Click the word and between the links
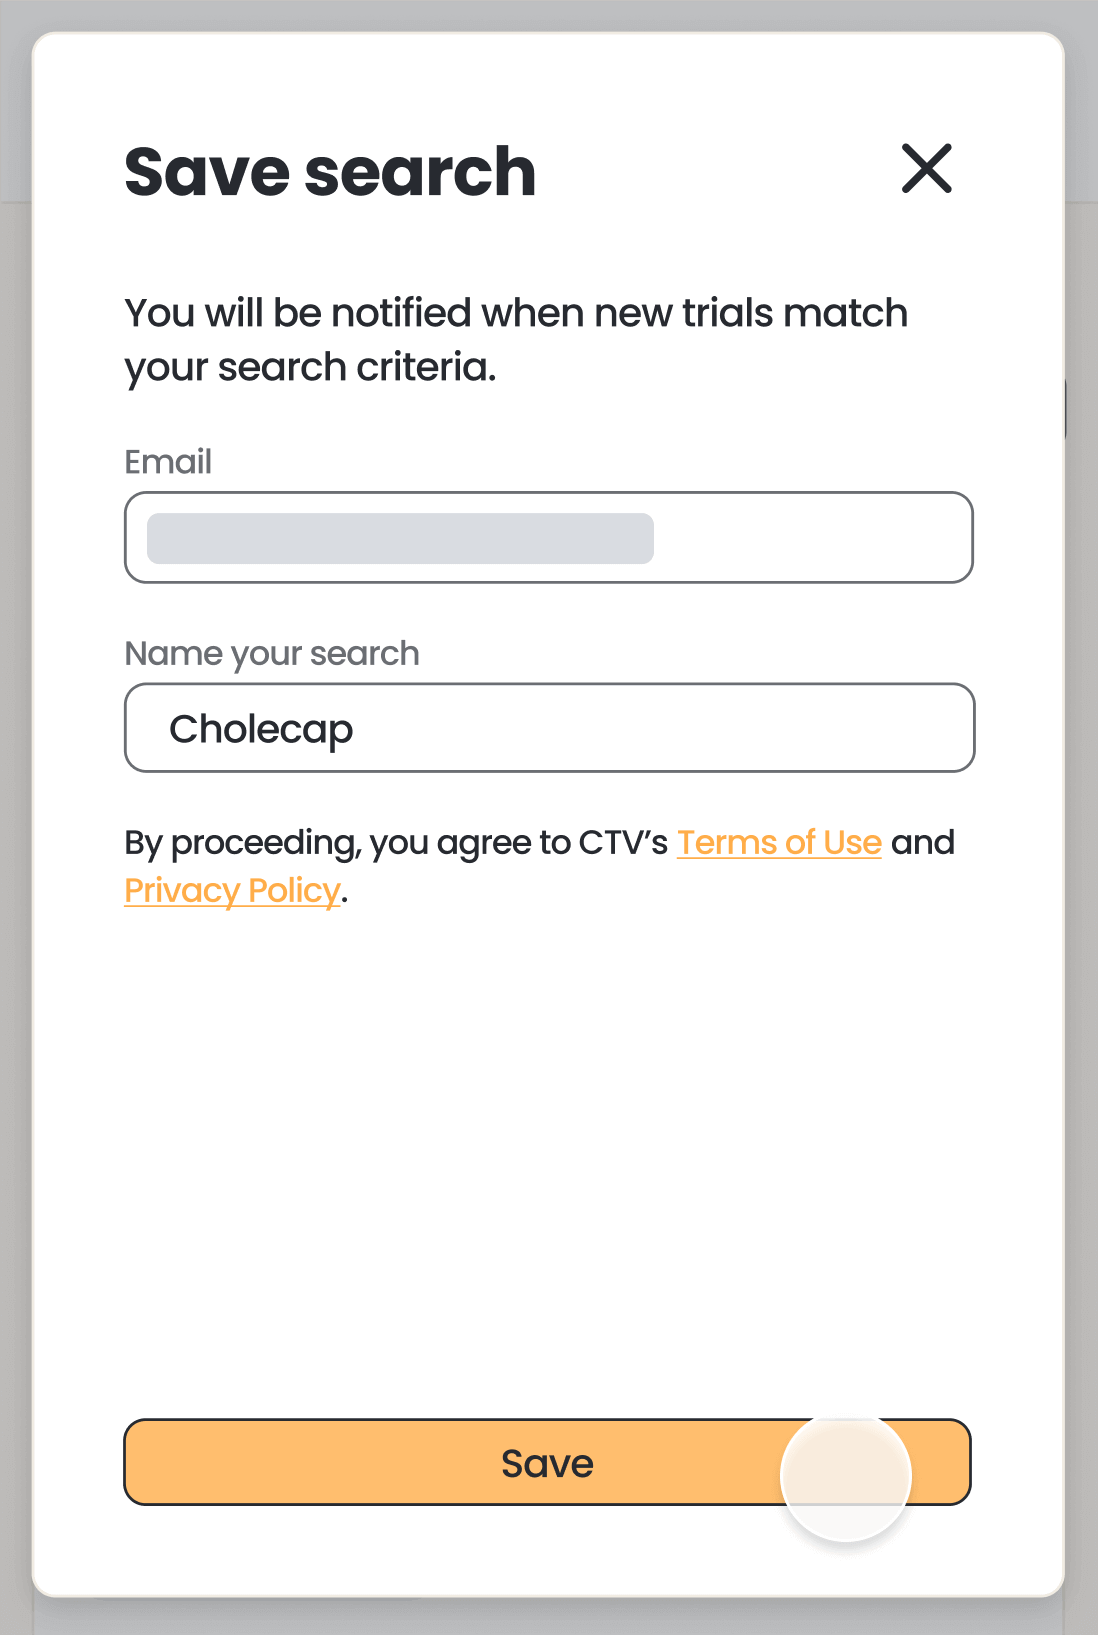This screenshot has height=1635, width=1098. pos(923,843)
